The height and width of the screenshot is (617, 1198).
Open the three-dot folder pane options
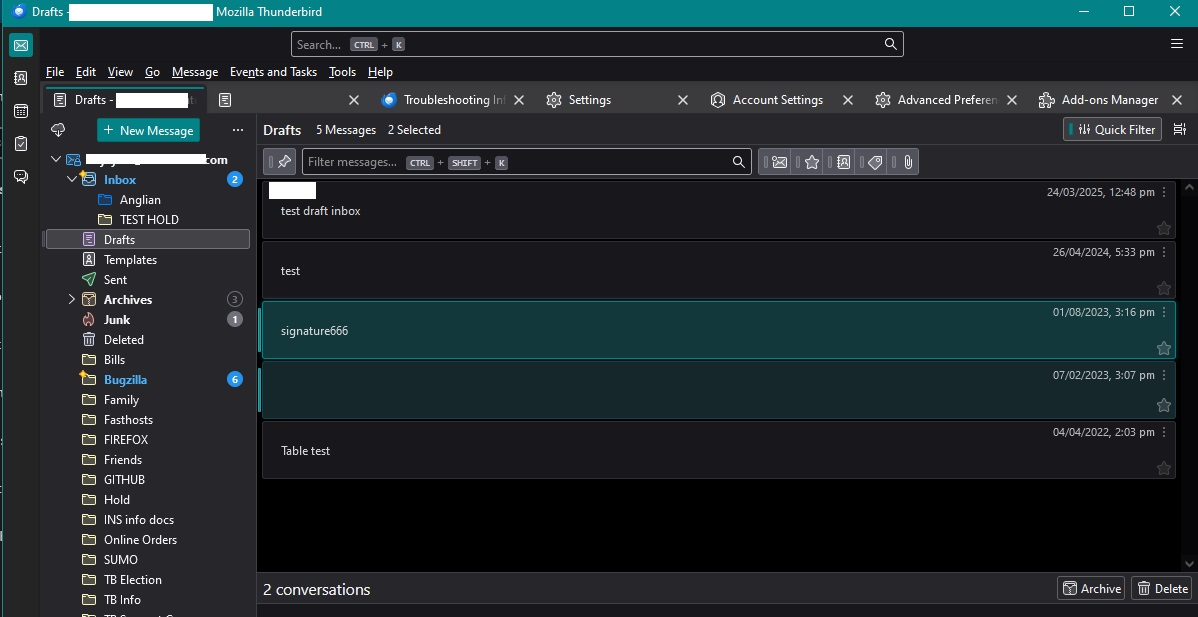238,130
